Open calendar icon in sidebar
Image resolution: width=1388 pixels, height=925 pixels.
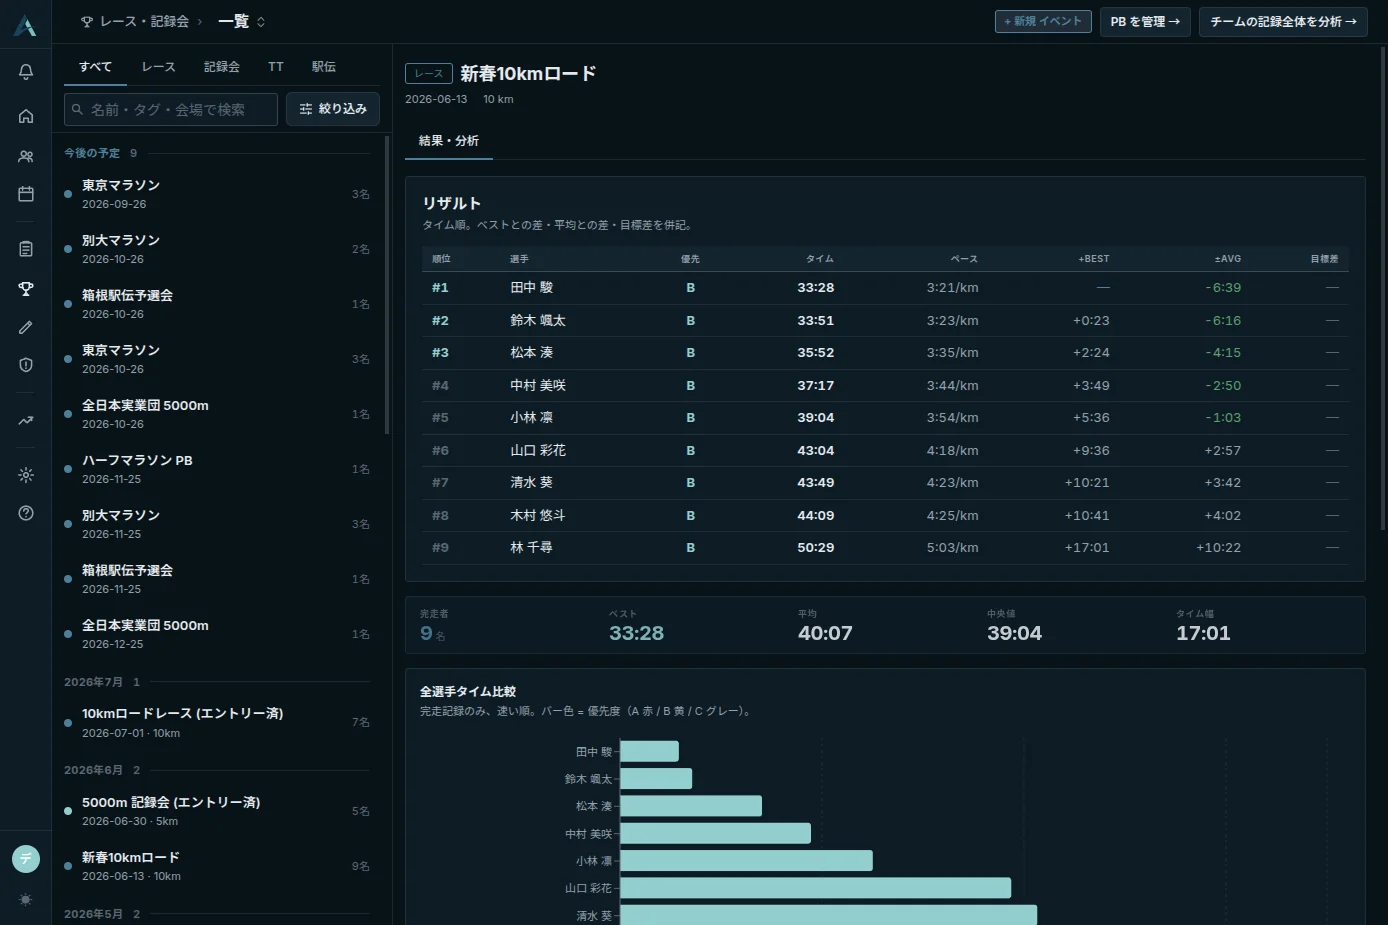(x=26, y=194)
